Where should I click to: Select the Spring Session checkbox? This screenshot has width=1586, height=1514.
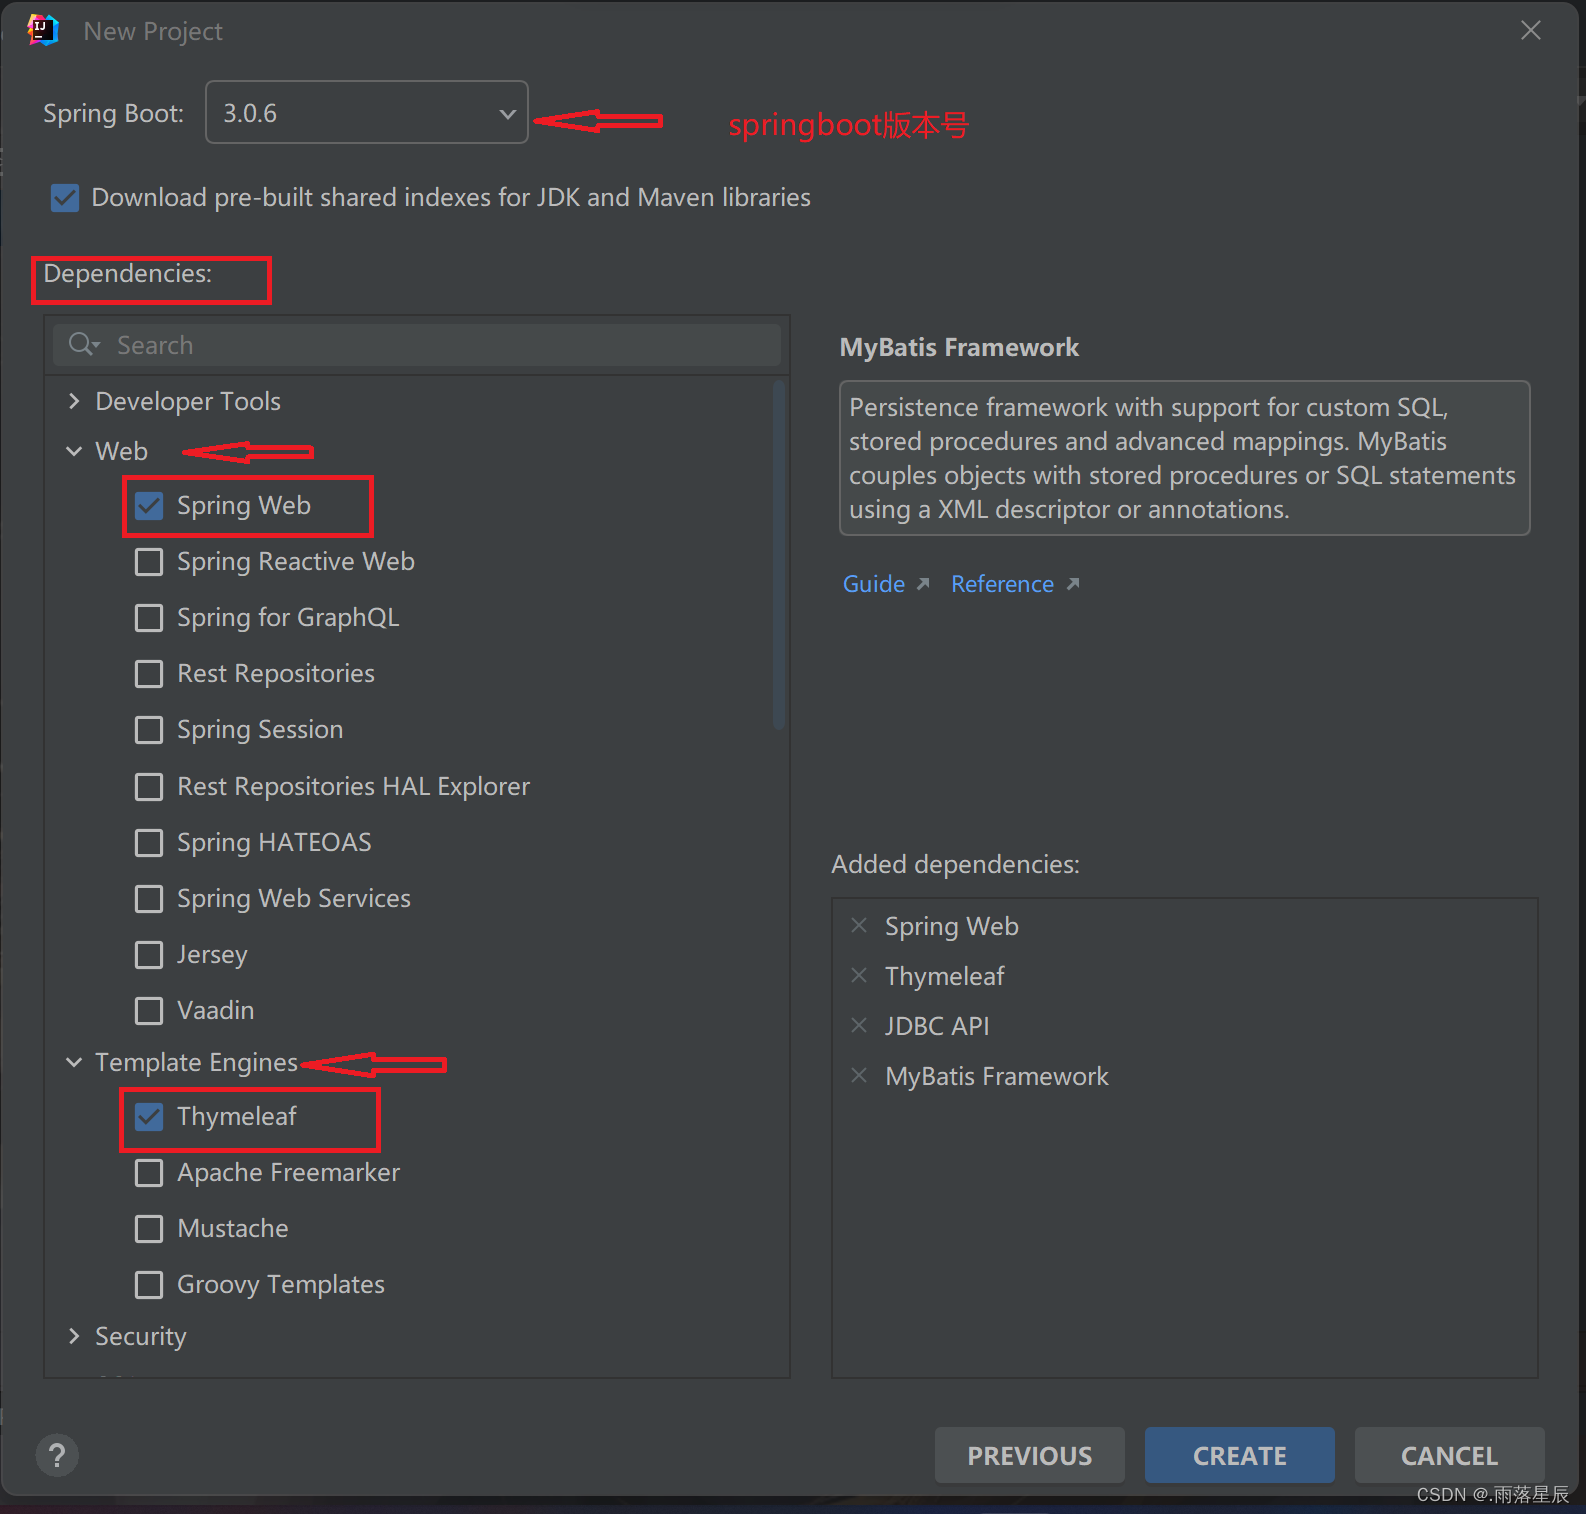coord(149,730)
